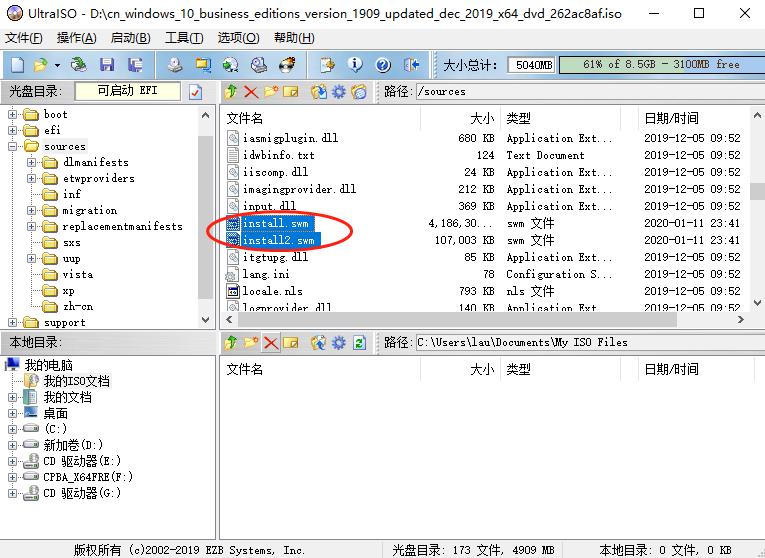Click the disc file list vertical scrollbar thumb
Viewport: 765px width, 558px height.
coord(757,191)
